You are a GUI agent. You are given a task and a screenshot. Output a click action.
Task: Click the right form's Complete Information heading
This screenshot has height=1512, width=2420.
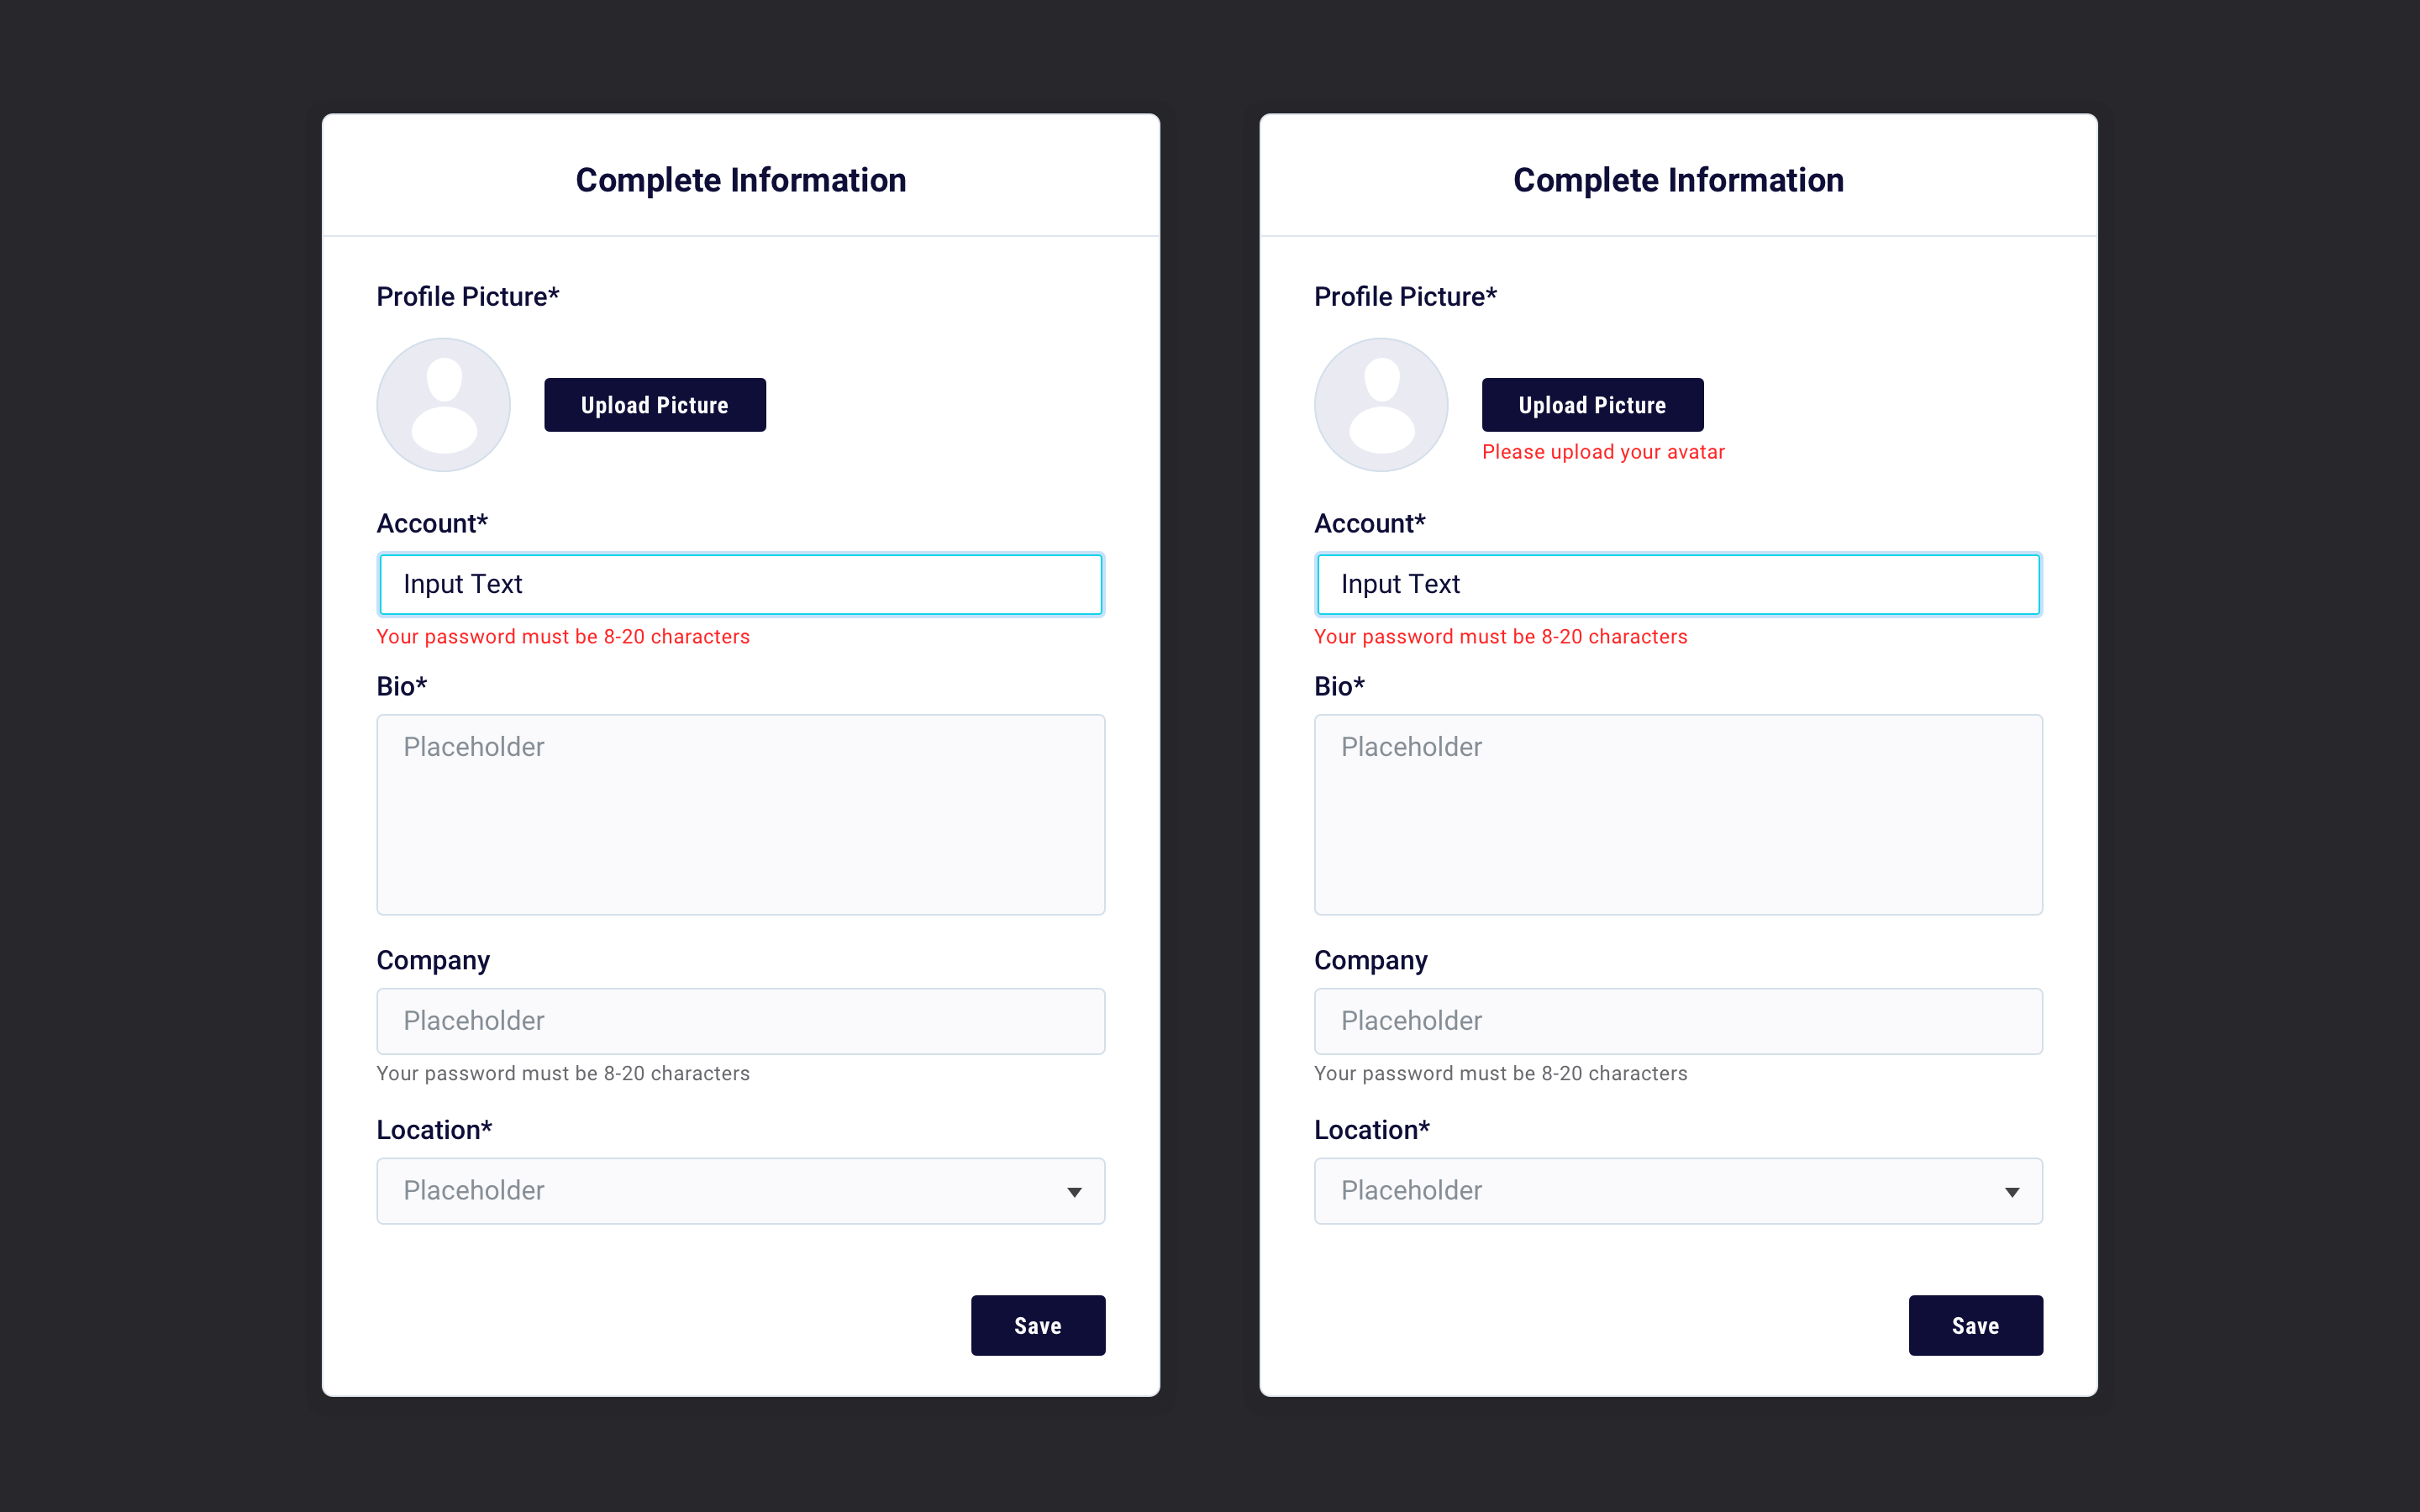point(1679,180)
